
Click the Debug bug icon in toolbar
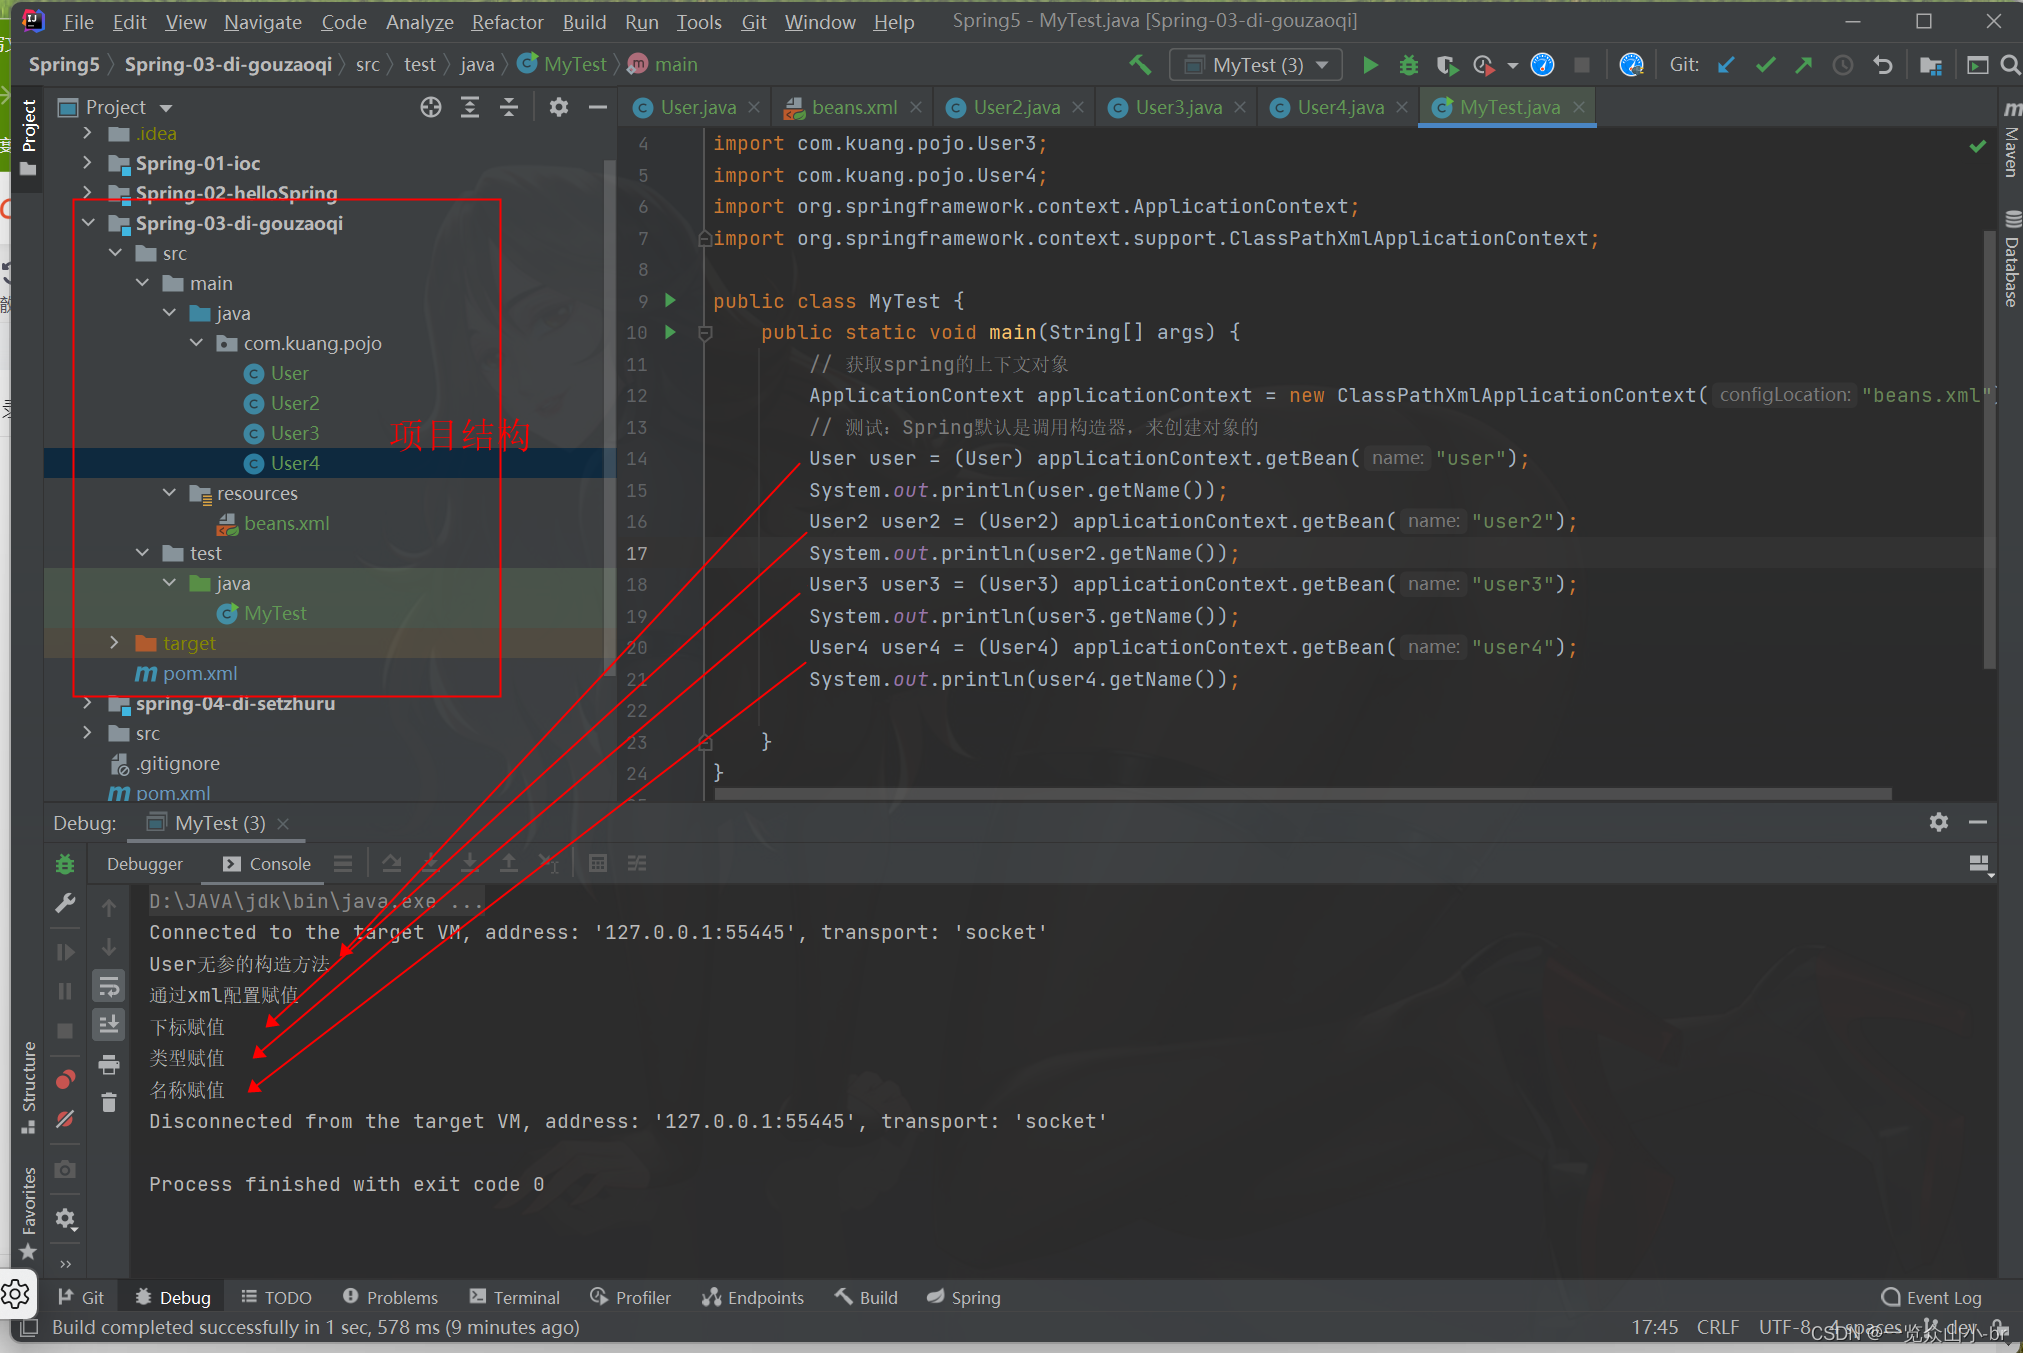1408,65
